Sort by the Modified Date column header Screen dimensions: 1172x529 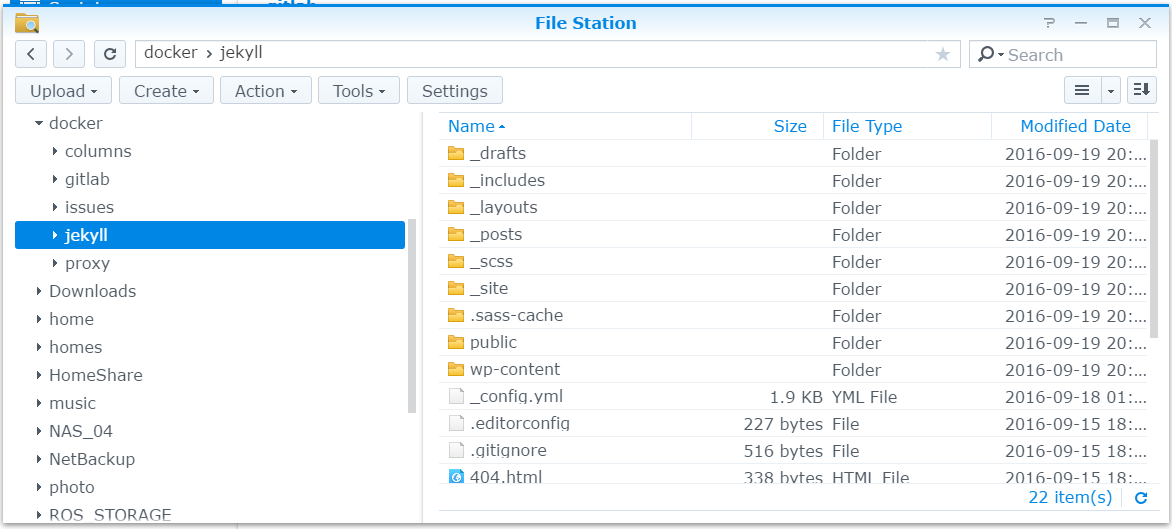[x=1070, y=126]
